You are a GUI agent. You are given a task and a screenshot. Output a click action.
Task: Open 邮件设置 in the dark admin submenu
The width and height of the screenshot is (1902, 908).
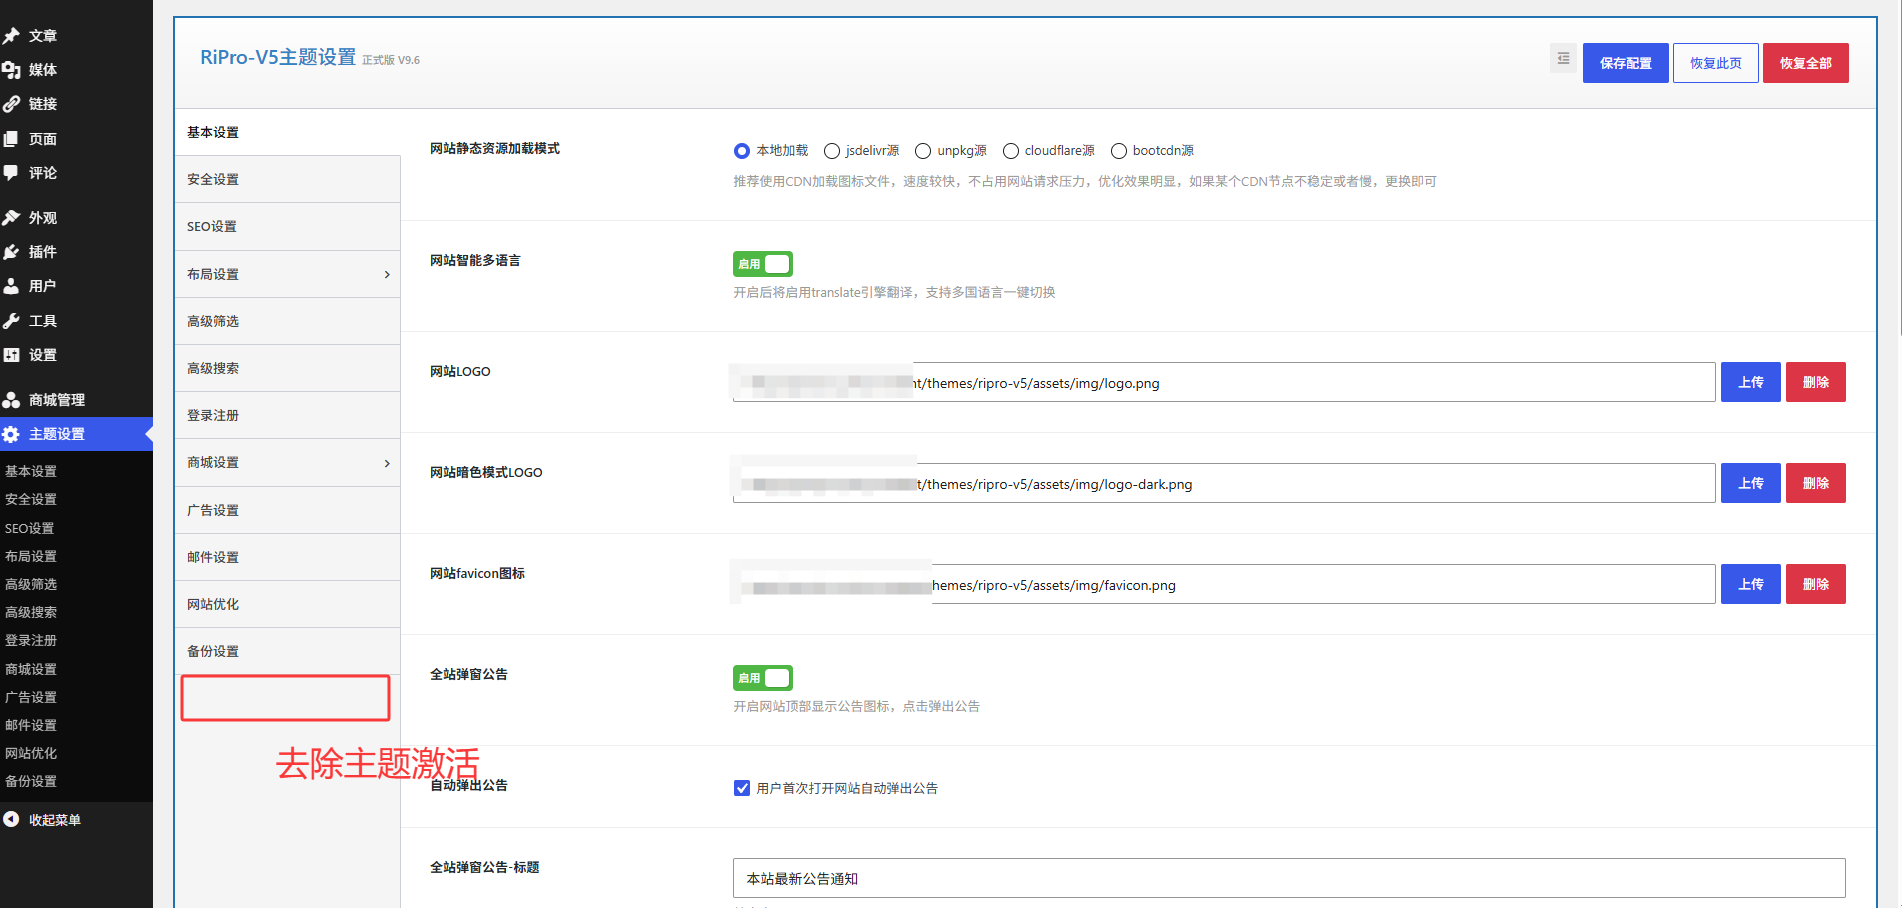click(x=31, y=725)
